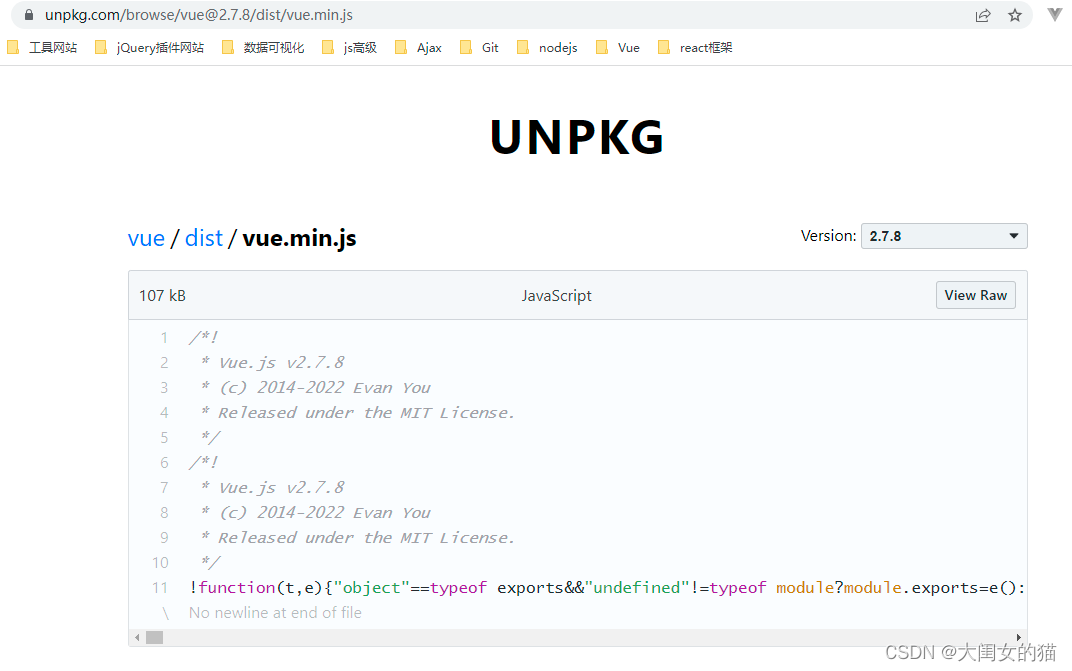Viewport: 1072px width, 671px height.
Task: Open the Git bookmark folder
Action: click(479, 47)
